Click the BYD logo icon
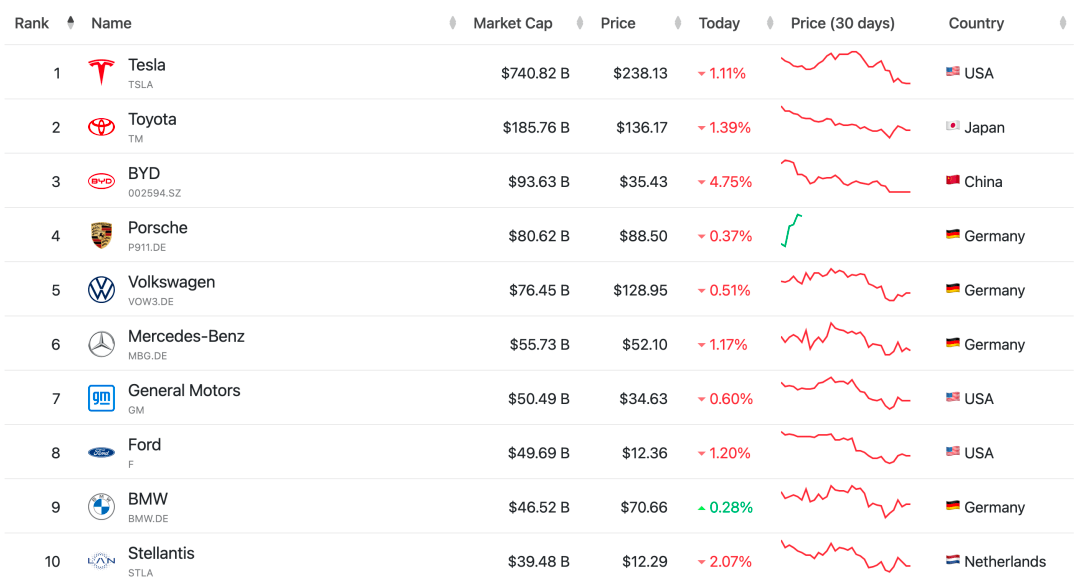Screen dimensions: 1080x586 click(101, 181)
